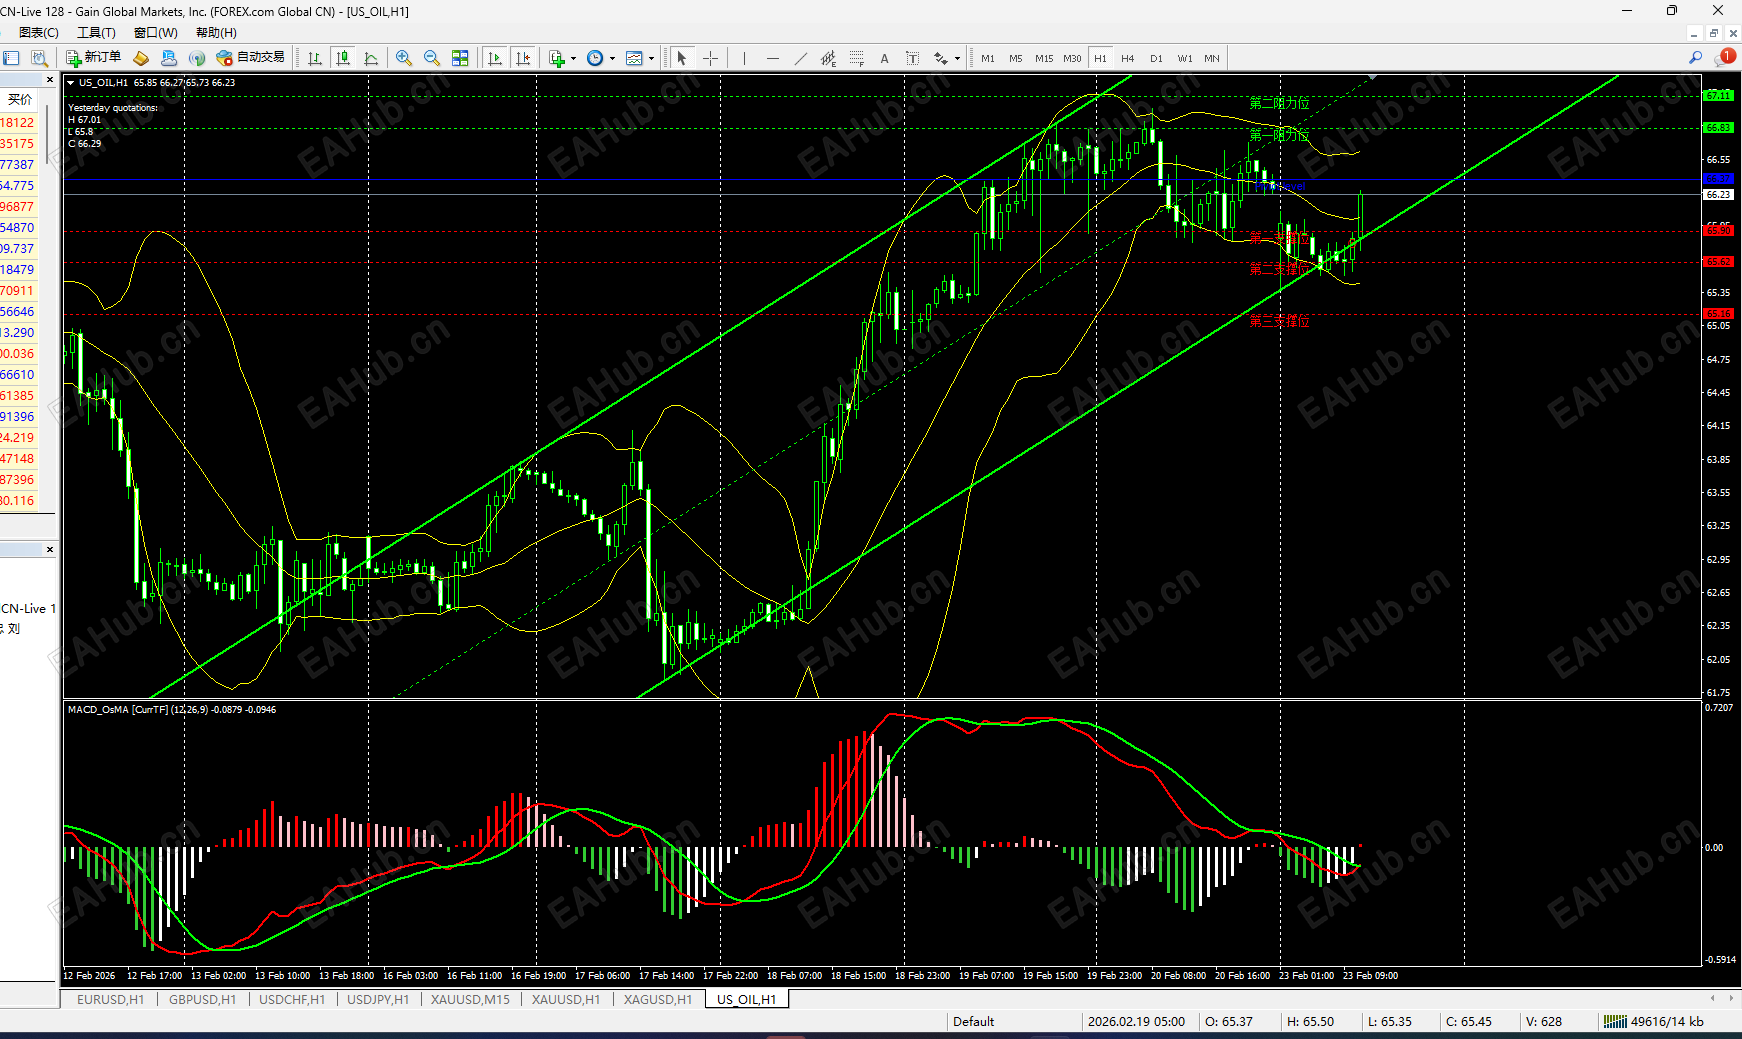
Task: Switch to the XAGUSD,H1 chart tab
Action: tap(658, 999)
